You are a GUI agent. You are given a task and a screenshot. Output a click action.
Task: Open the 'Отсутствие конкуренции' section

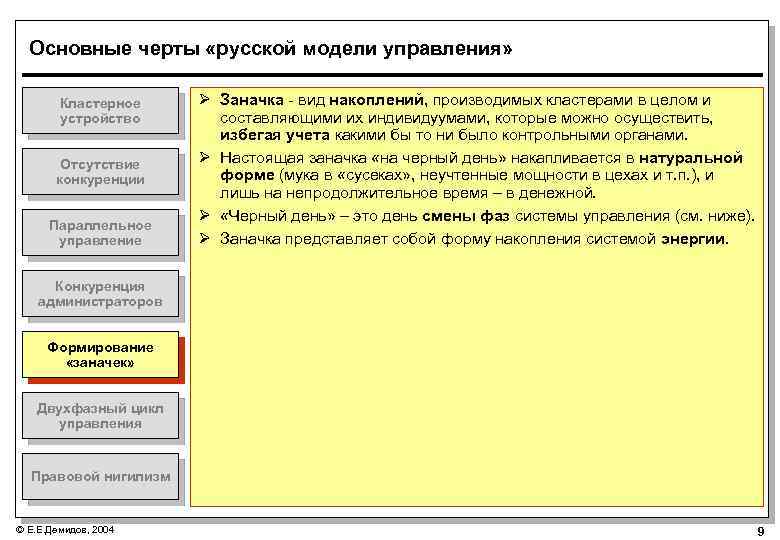(100, 172)
